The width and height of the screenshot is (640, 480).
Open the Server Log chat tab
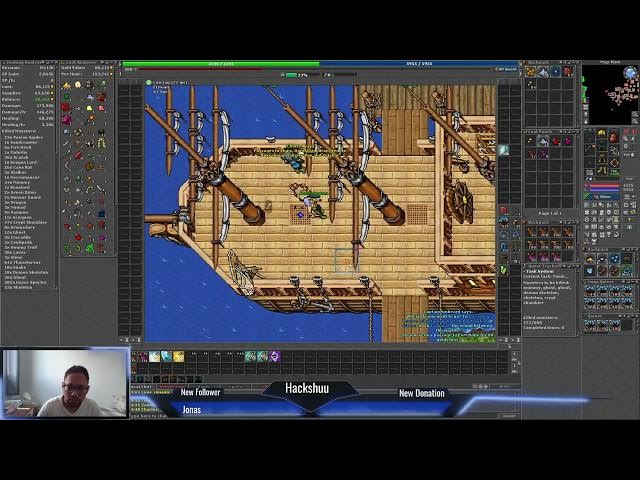coord(172,386)
